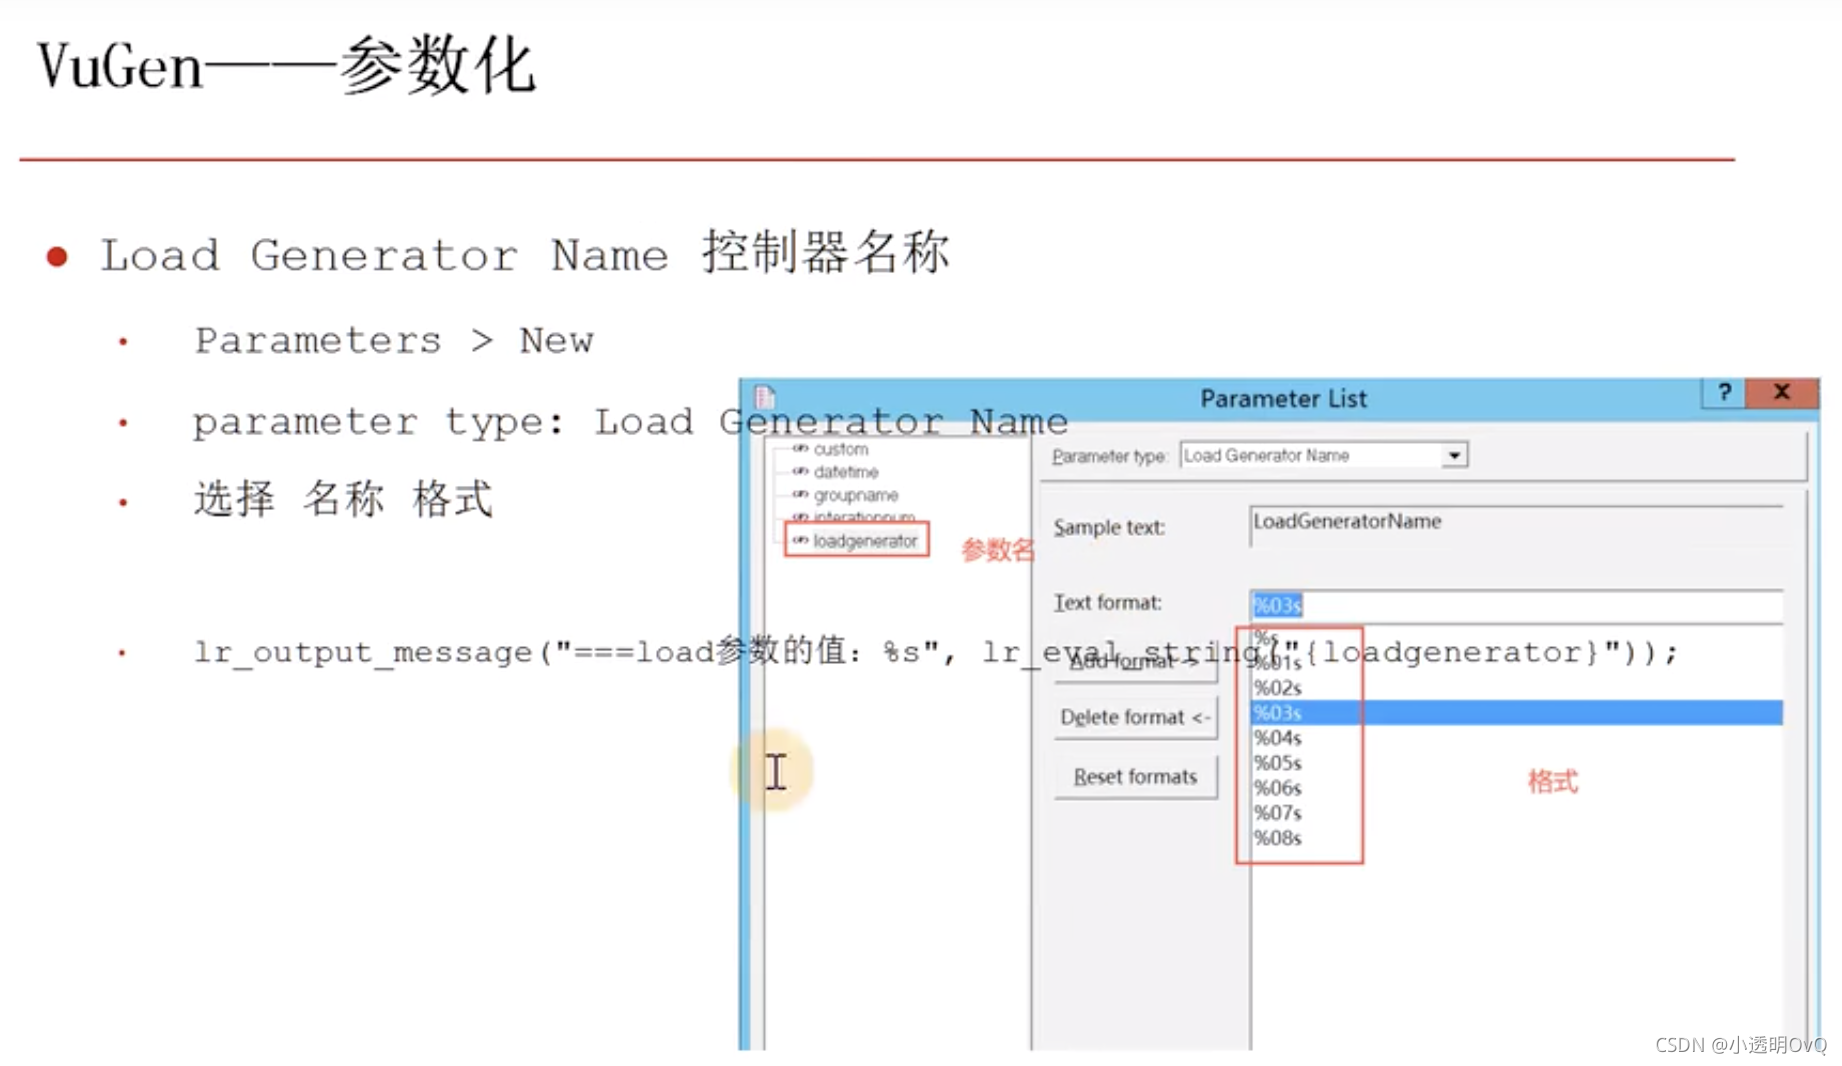Click the Delete format button
This screenshot has width=1842, height=1066.
pos(1135,717)
